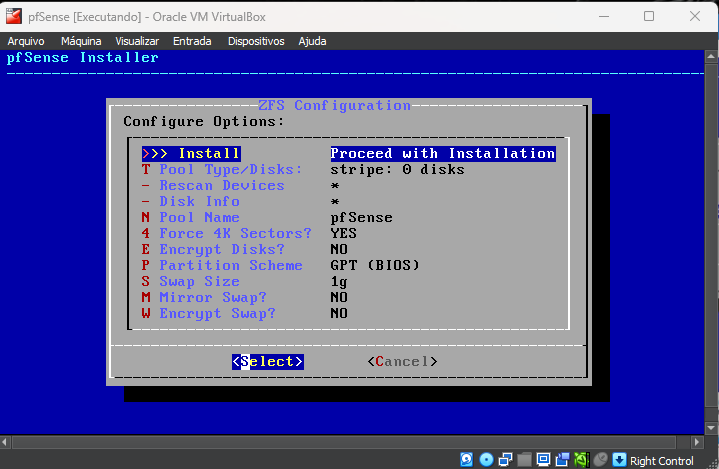Click the optical disk indicator icon
The height and width of the screenshot is (469, 719).
point(486,459)
